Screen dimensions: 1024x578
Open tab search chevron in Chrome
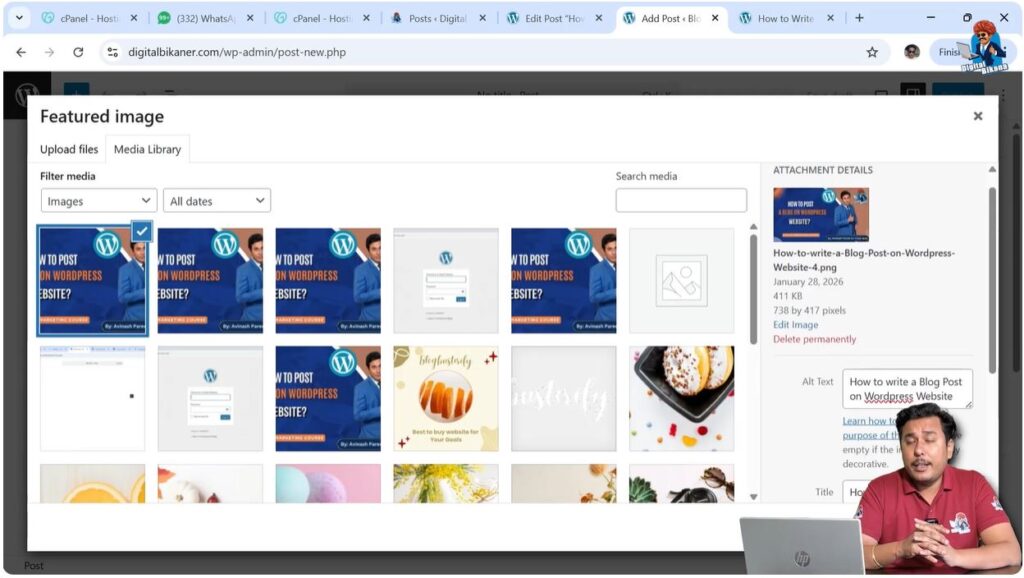click(18, 18)
